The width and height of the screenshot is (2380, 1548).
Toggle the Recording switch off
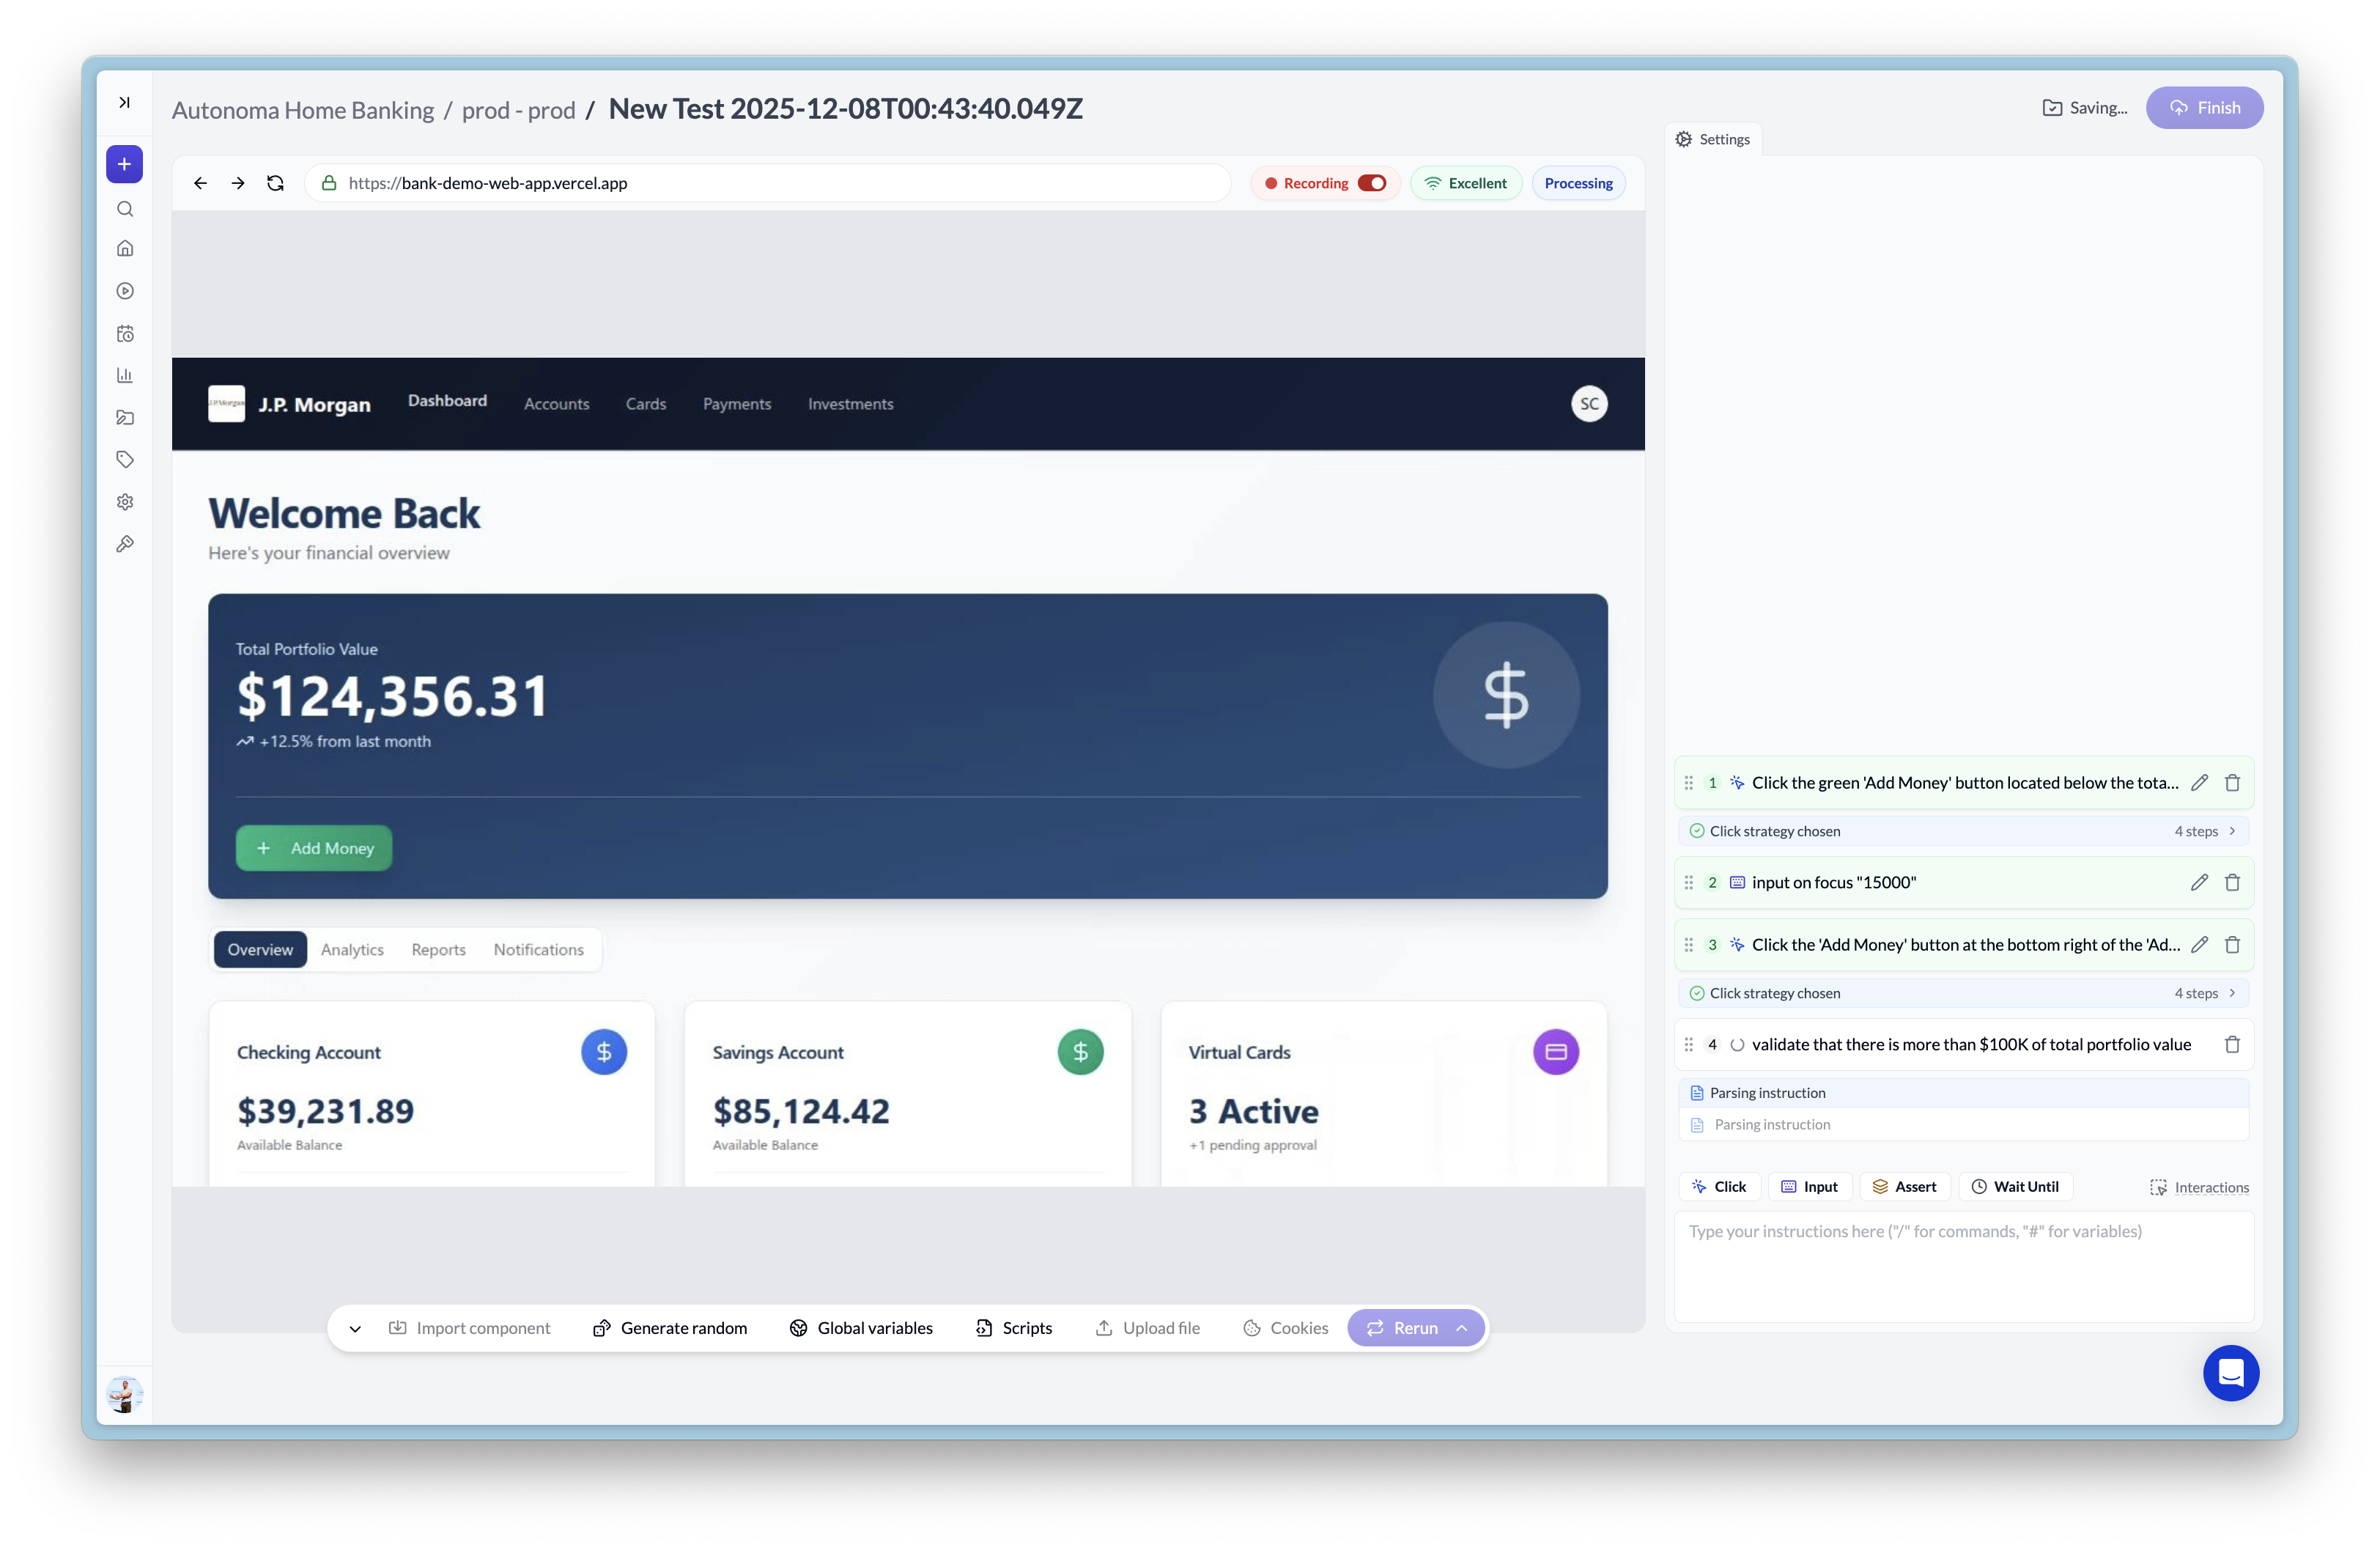pos(1372,183)
